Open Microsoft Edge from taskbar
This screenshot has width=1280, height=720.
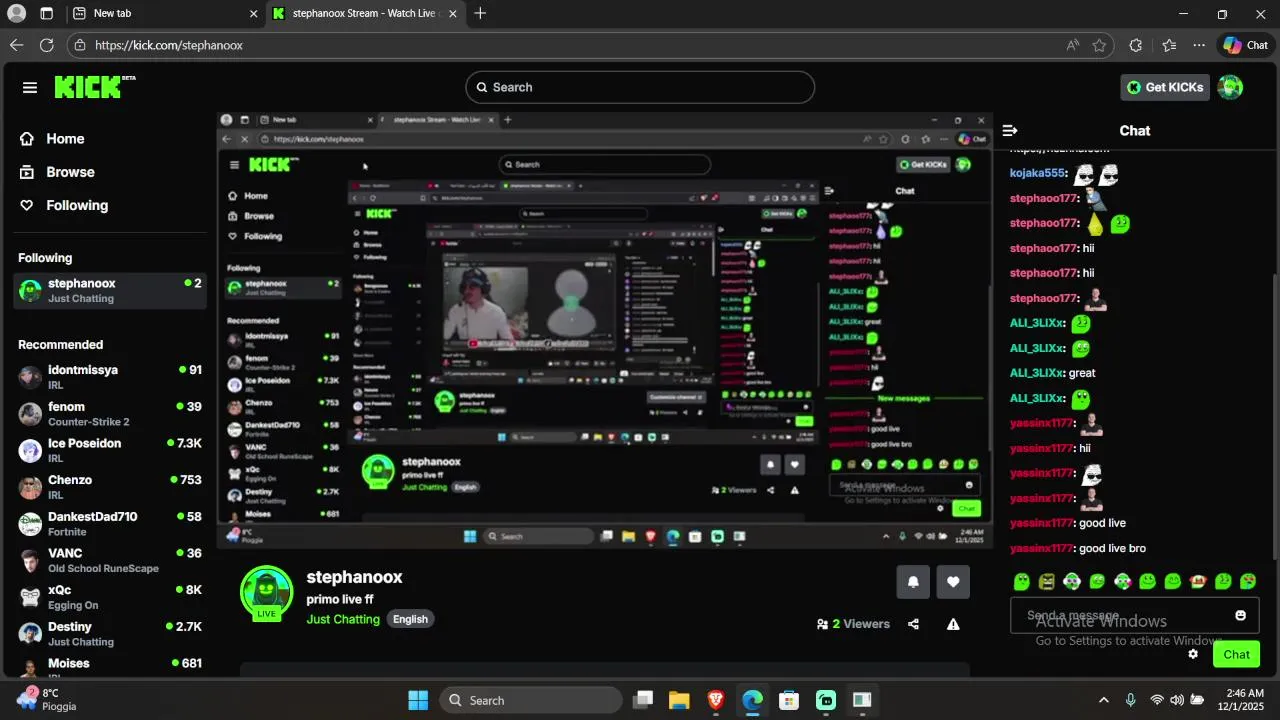[752, 700]
